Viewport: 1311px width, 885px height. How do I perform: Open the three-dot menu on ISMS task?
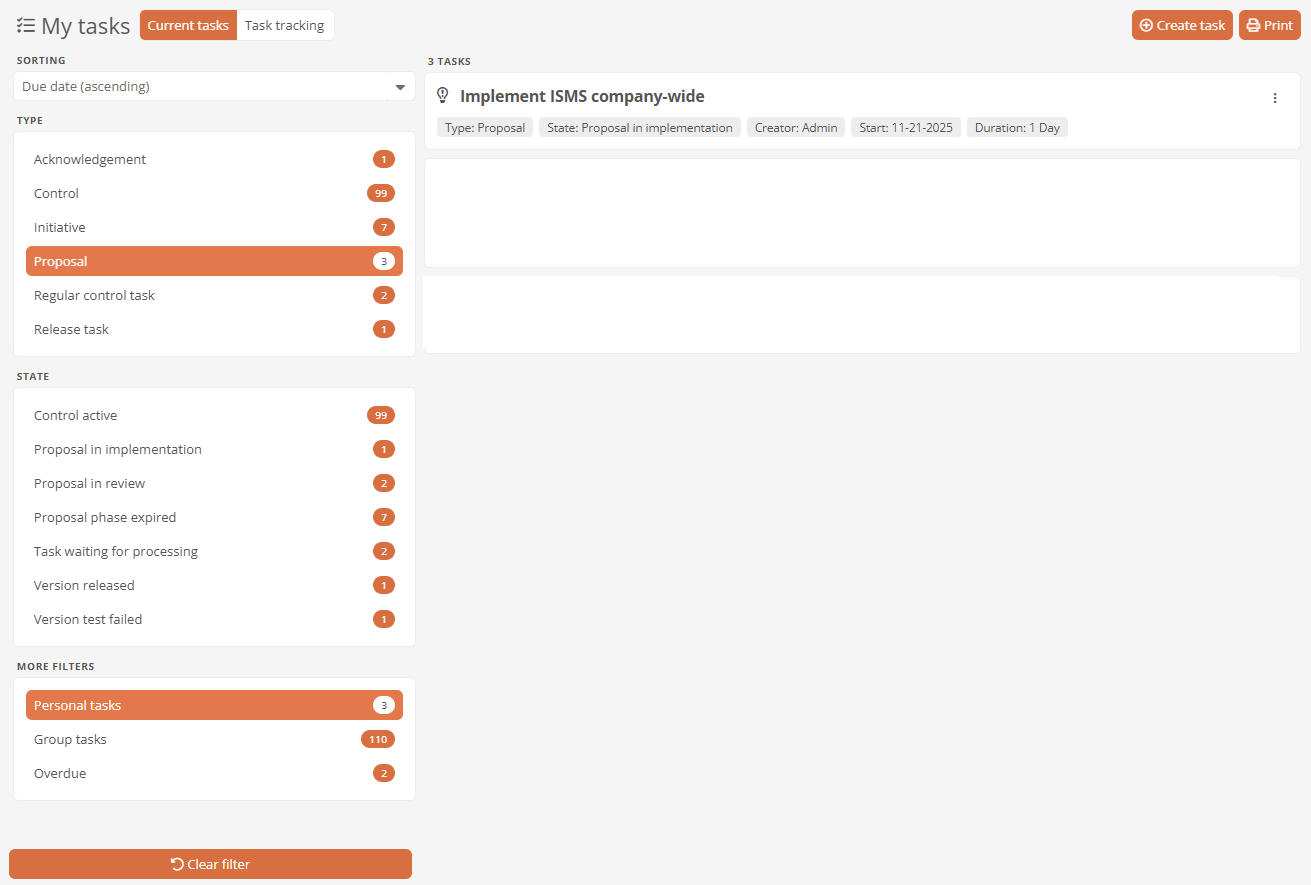pos(1274,98)
